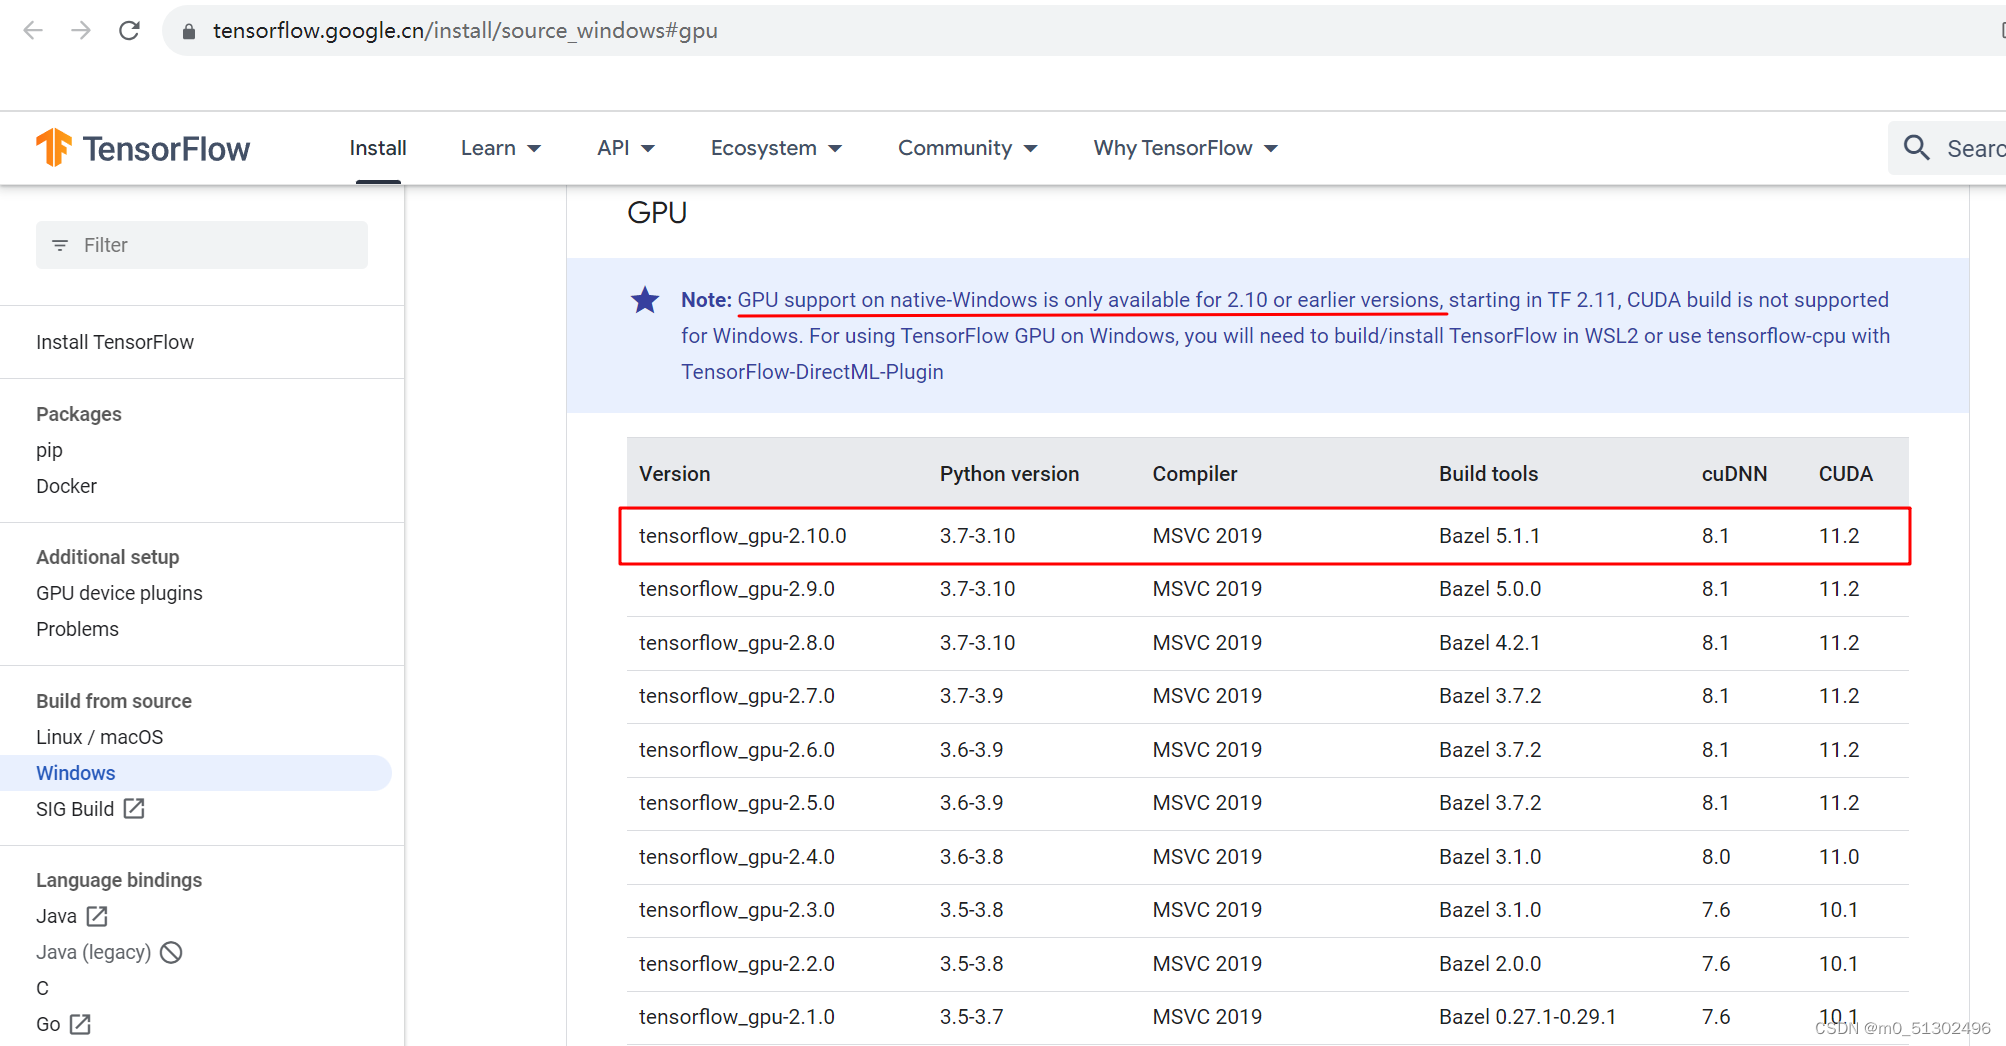The height and width of the screenshot is (1046, 2006).
Task: Click the CUDA column header
Action: tap(1845, 474)
